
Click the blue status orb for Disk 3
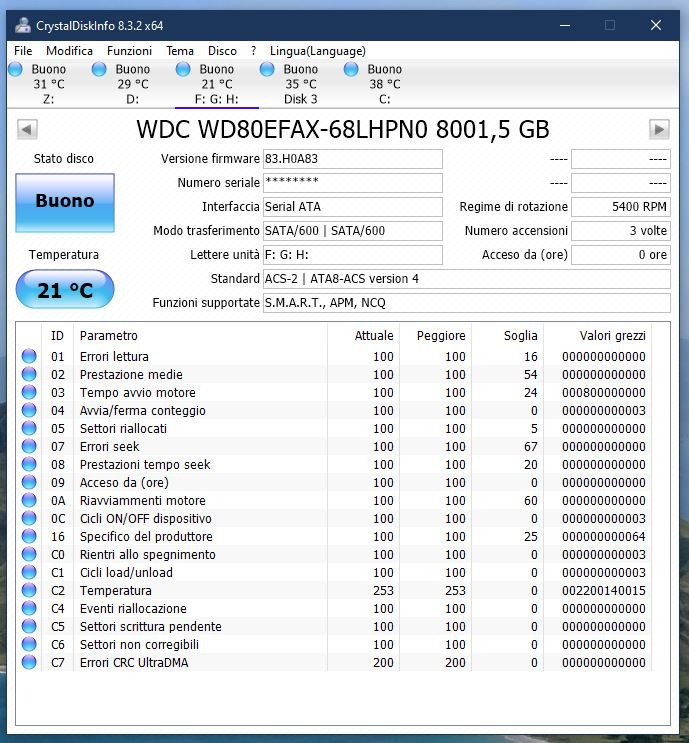coord(267,69)
